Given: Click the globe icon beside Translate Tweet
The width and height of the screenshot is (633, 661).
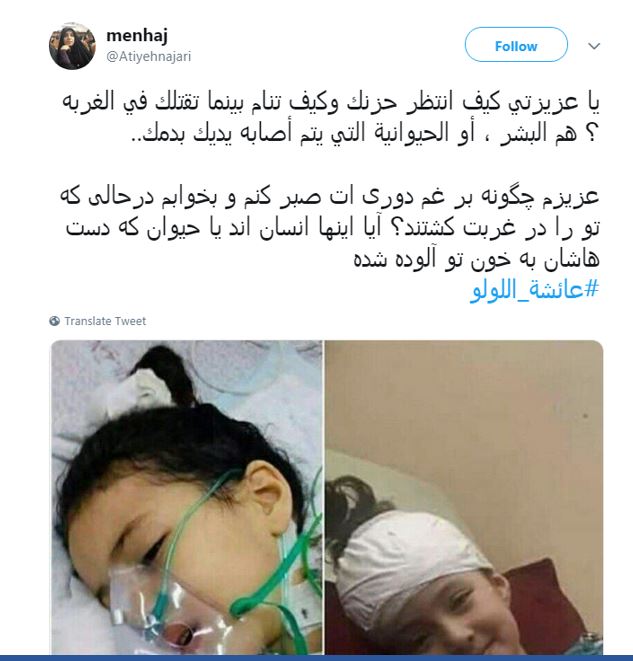Looking at the screenshot, I should (x=54, y=321).
